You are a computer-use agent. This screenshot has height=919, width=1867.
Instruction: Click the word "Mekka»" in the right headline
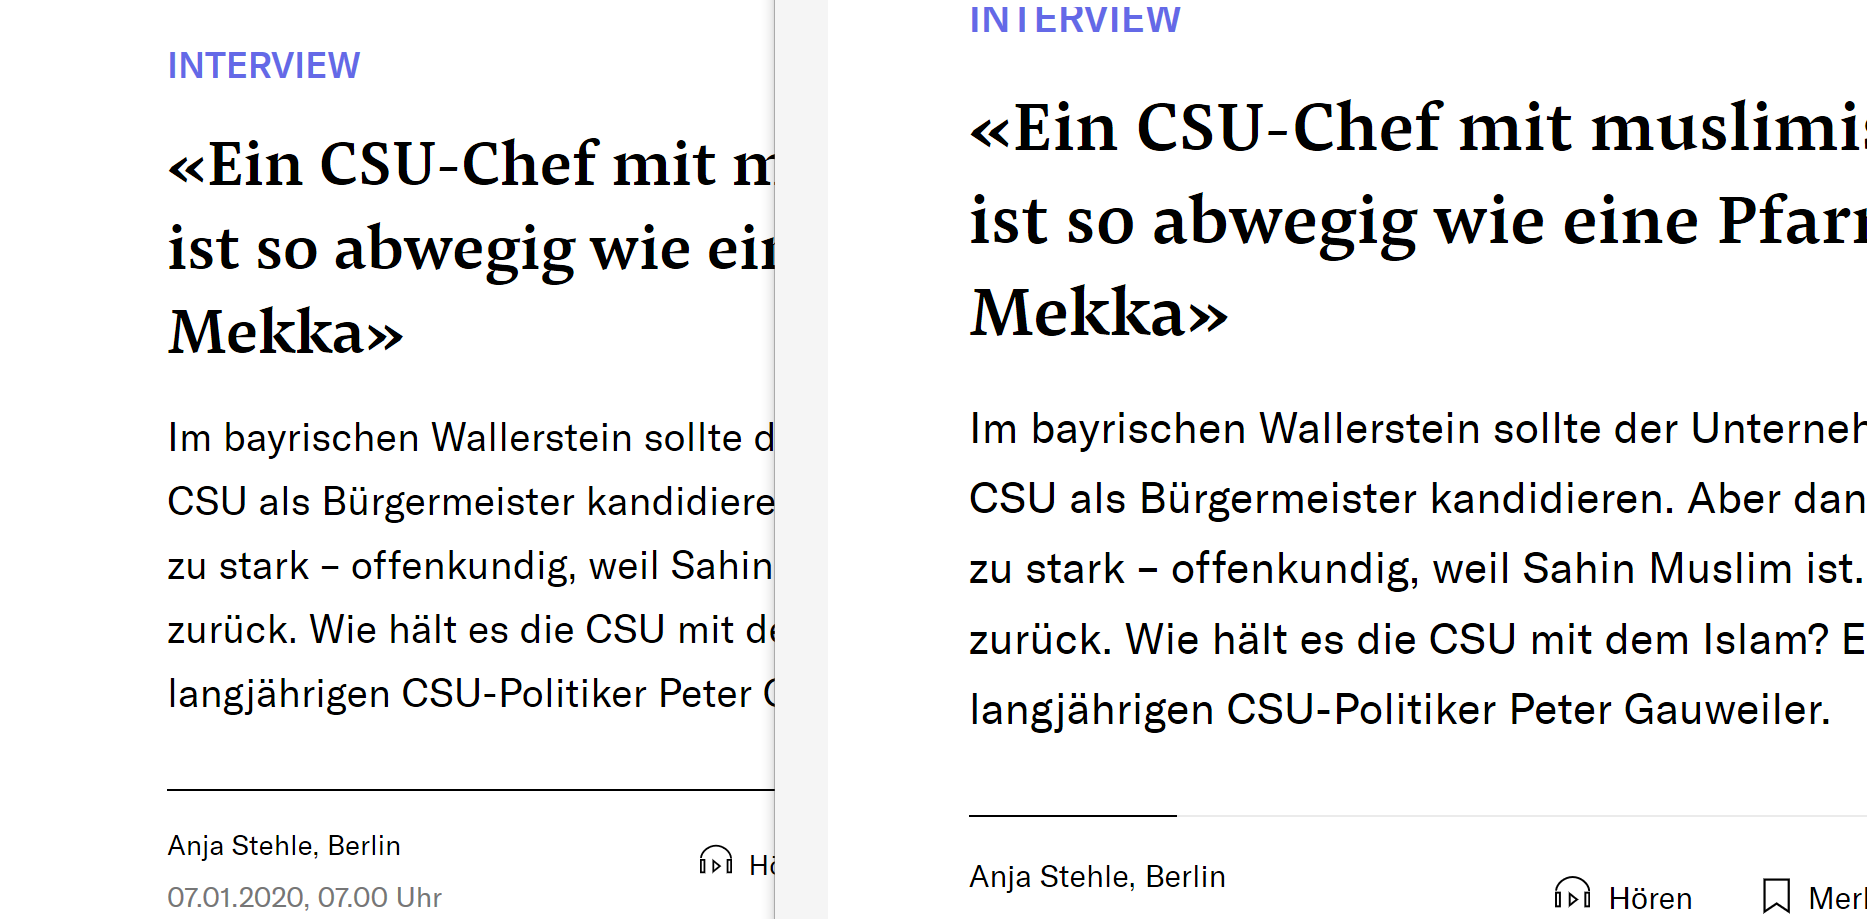coord(1098,313)
